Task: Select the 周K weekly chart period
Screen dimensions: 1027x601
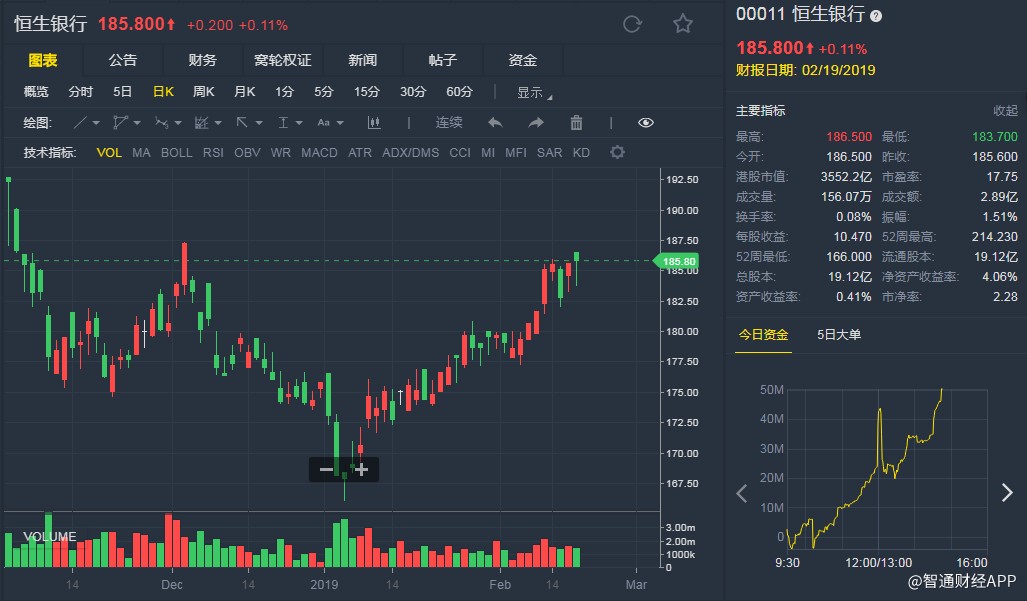Action: [203, 92]
